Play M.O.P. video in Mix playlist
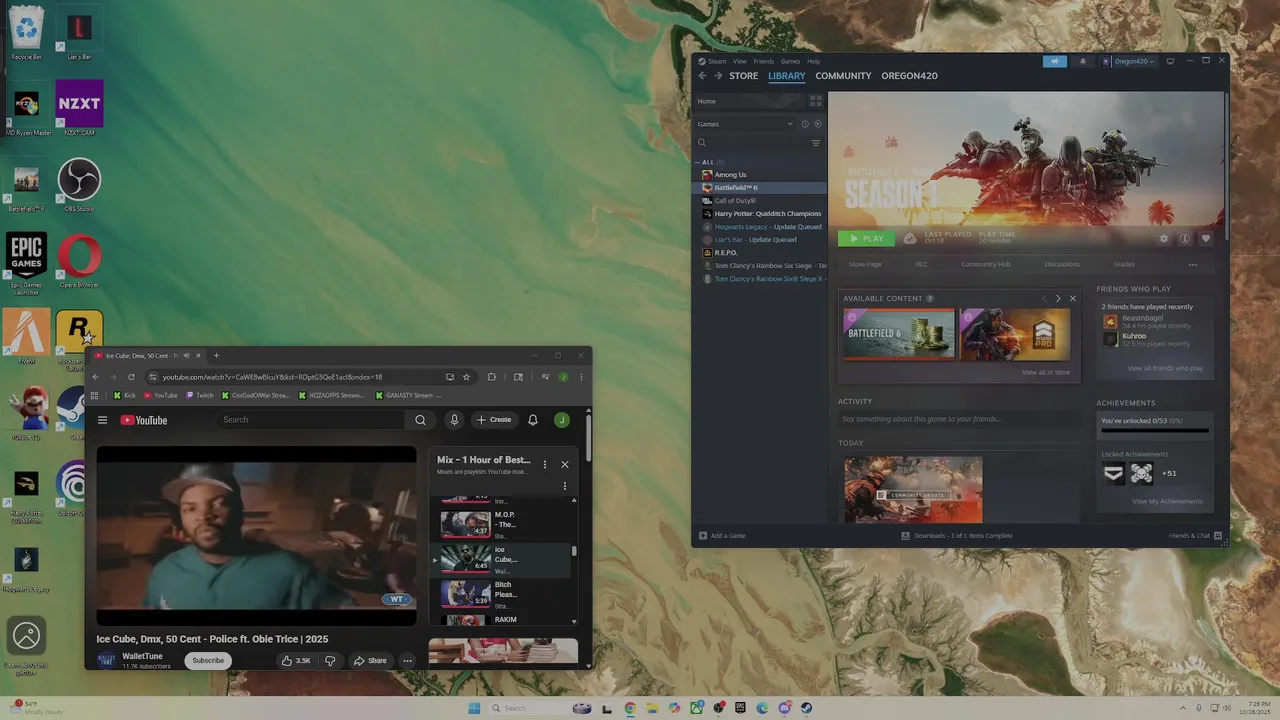Screen dimensions: 1280x720 tap(502, 523)
